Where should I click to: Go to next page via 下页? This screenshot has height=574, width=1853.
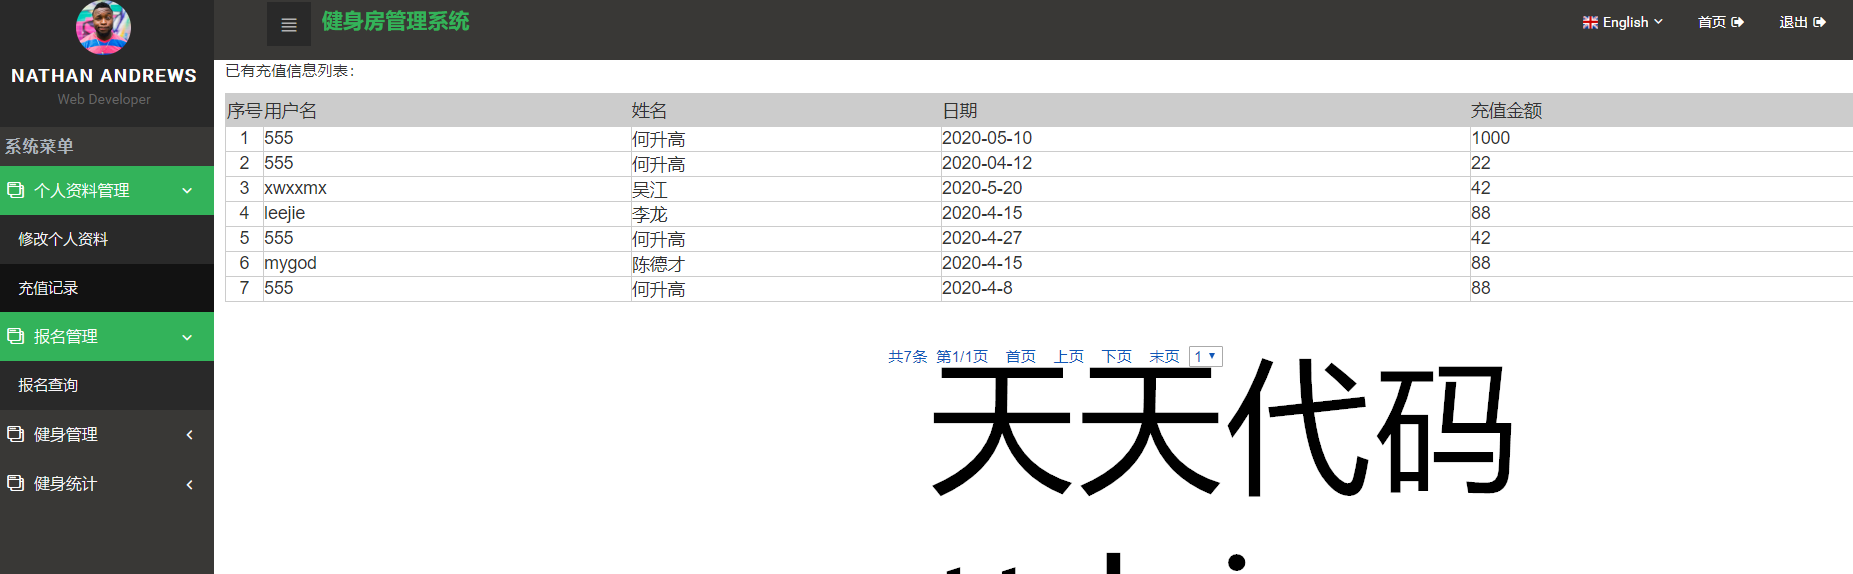pyautogui.click(x=1116, y=357)
